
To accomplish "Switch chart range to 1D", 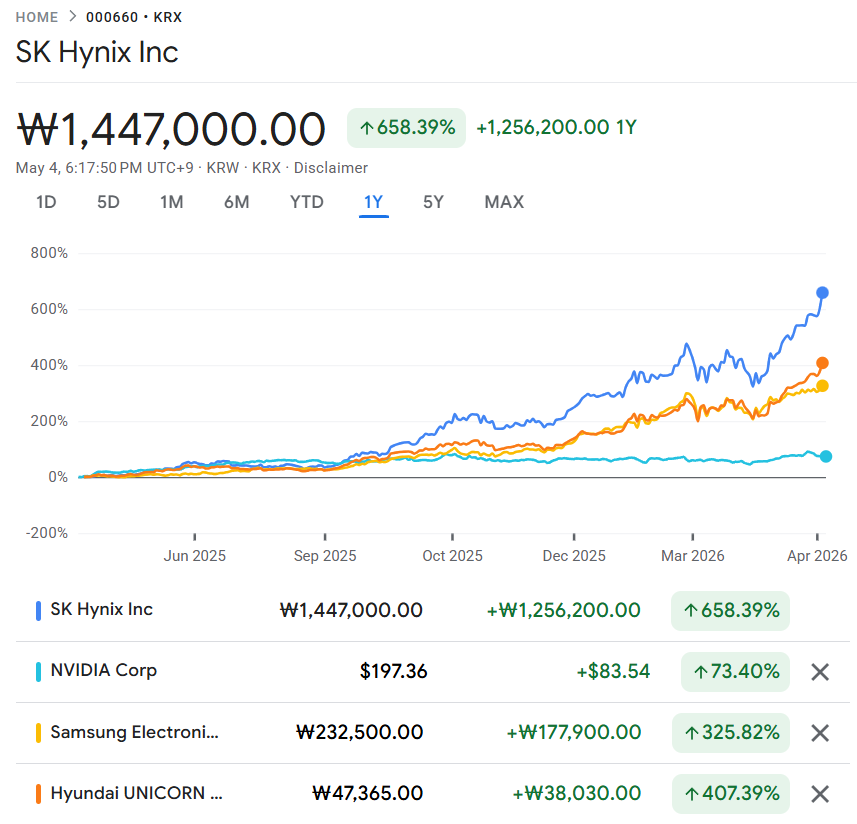I will (x=46, y=202).
